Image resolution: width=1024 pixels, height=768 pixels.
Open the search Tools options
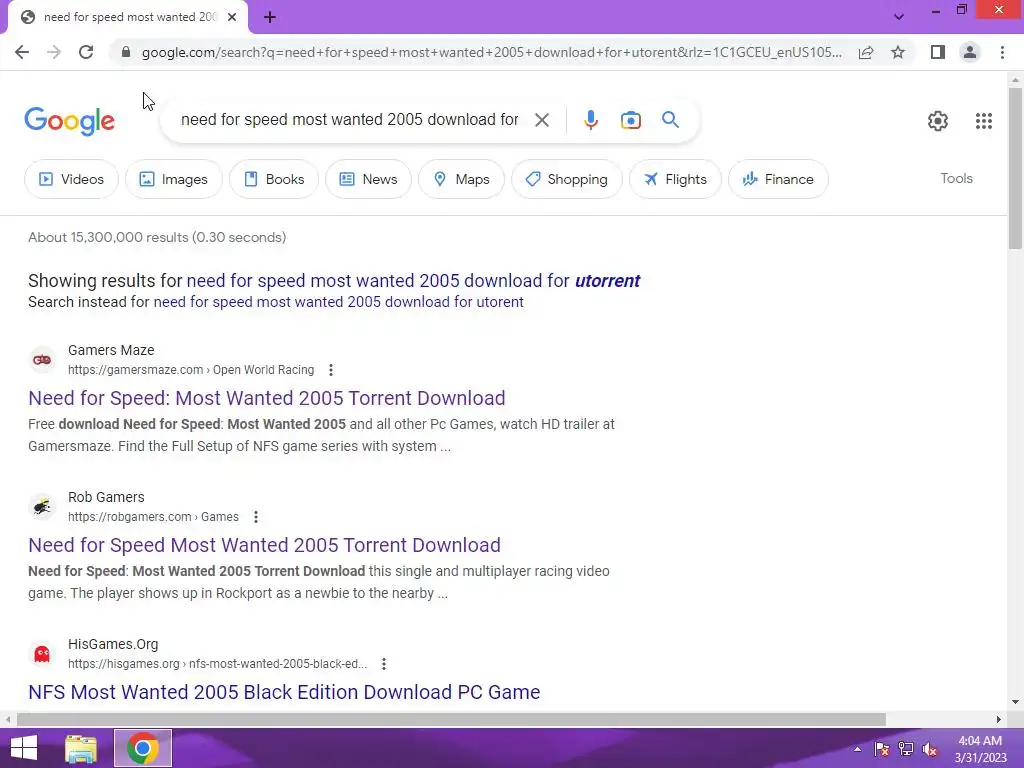coord(956,178)
